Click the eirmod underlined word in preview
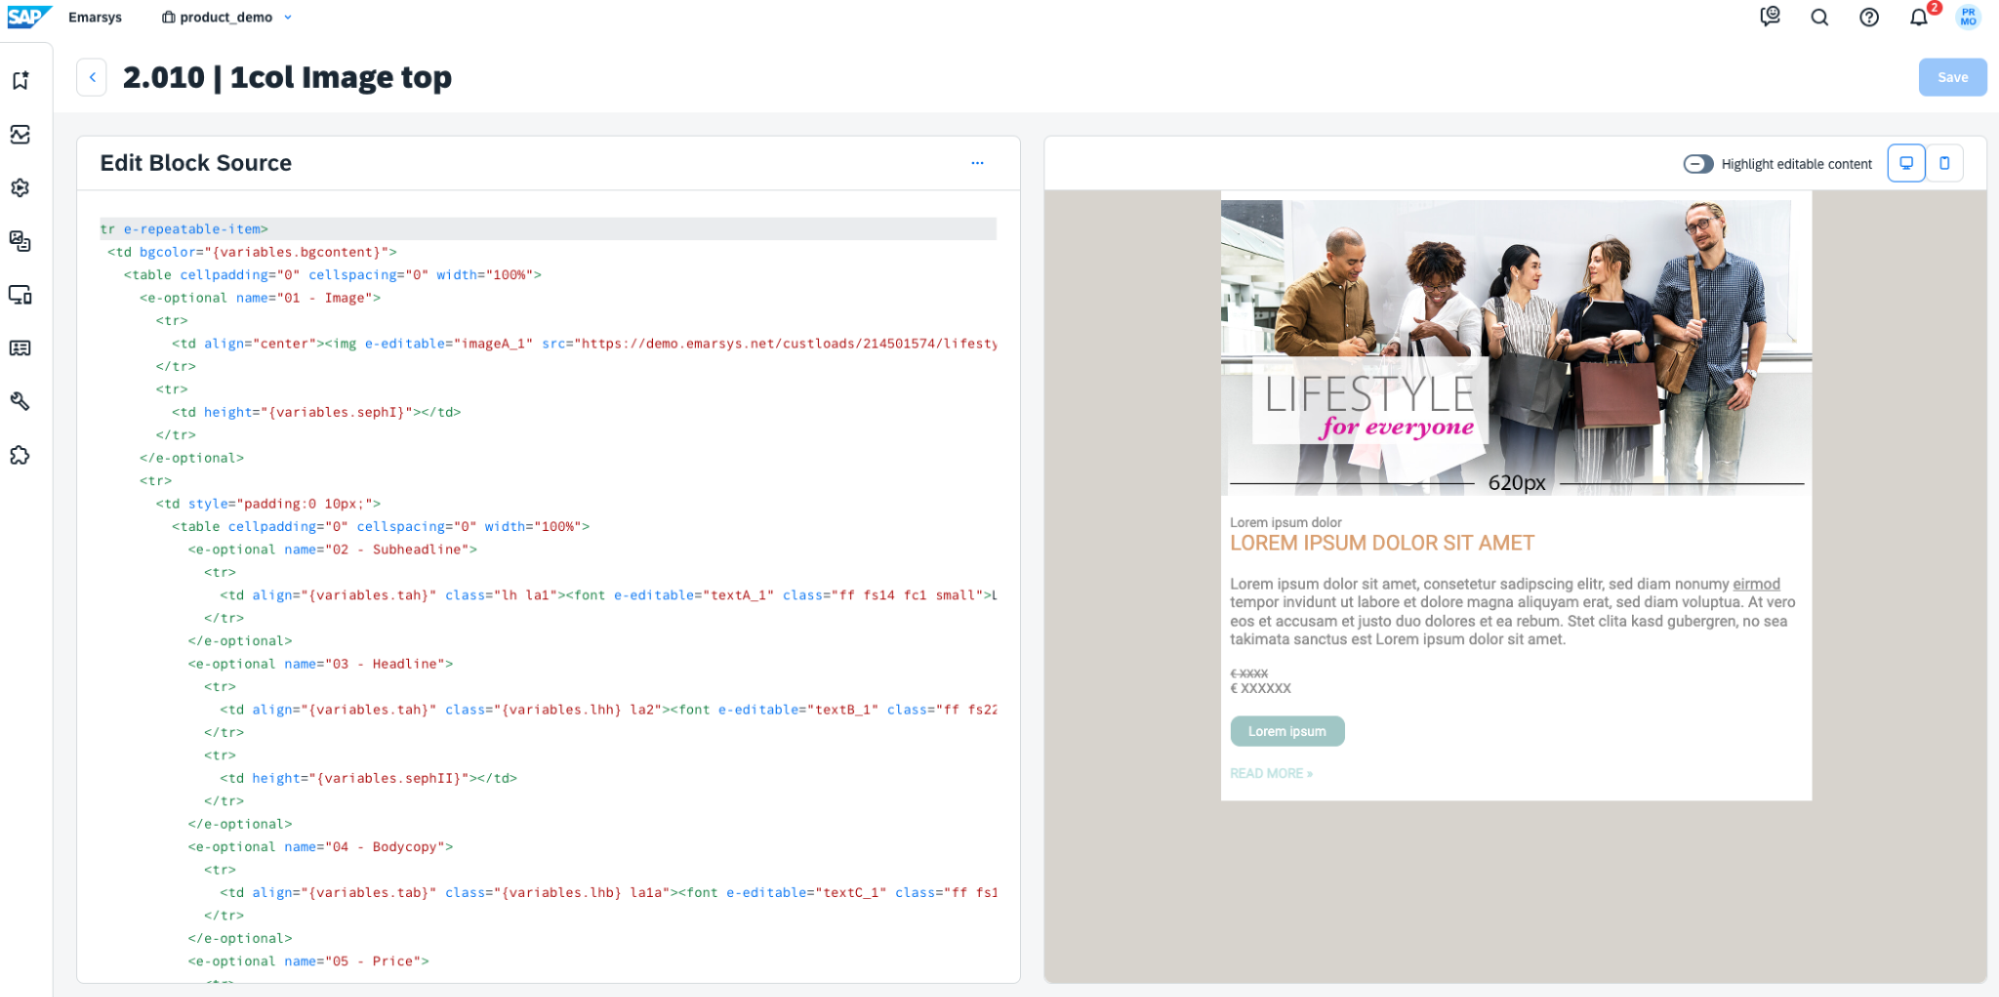The height and width of the screenshot is (997, 1999). [x=1756, y=584]
